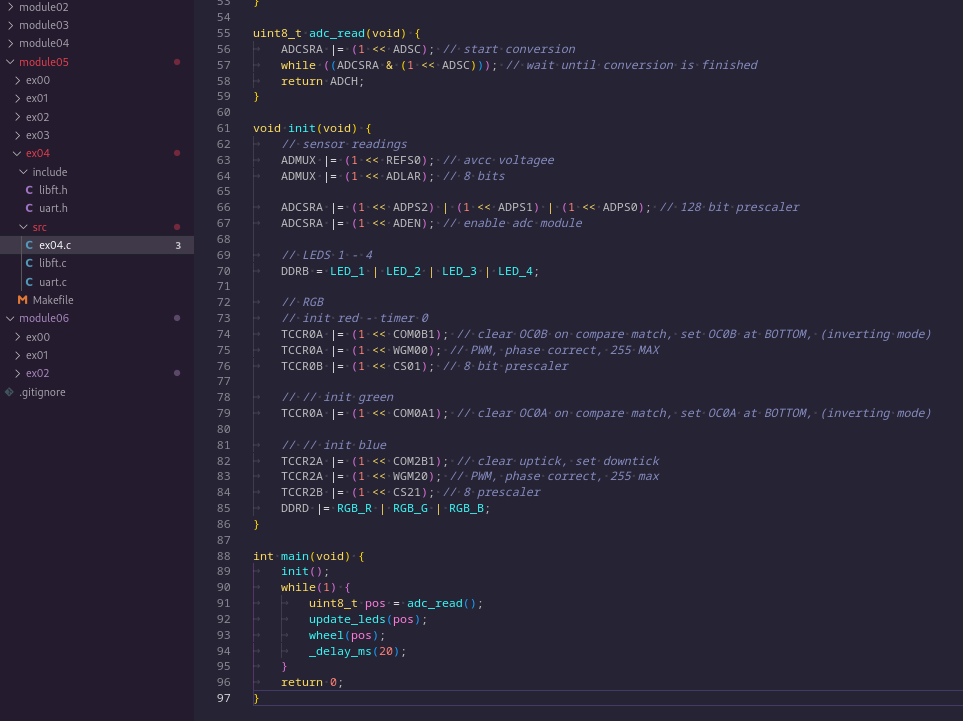The width and height of the screenshot is (963, 721).
Task: Open the Makefile entry
Action: tap(53, 300)
